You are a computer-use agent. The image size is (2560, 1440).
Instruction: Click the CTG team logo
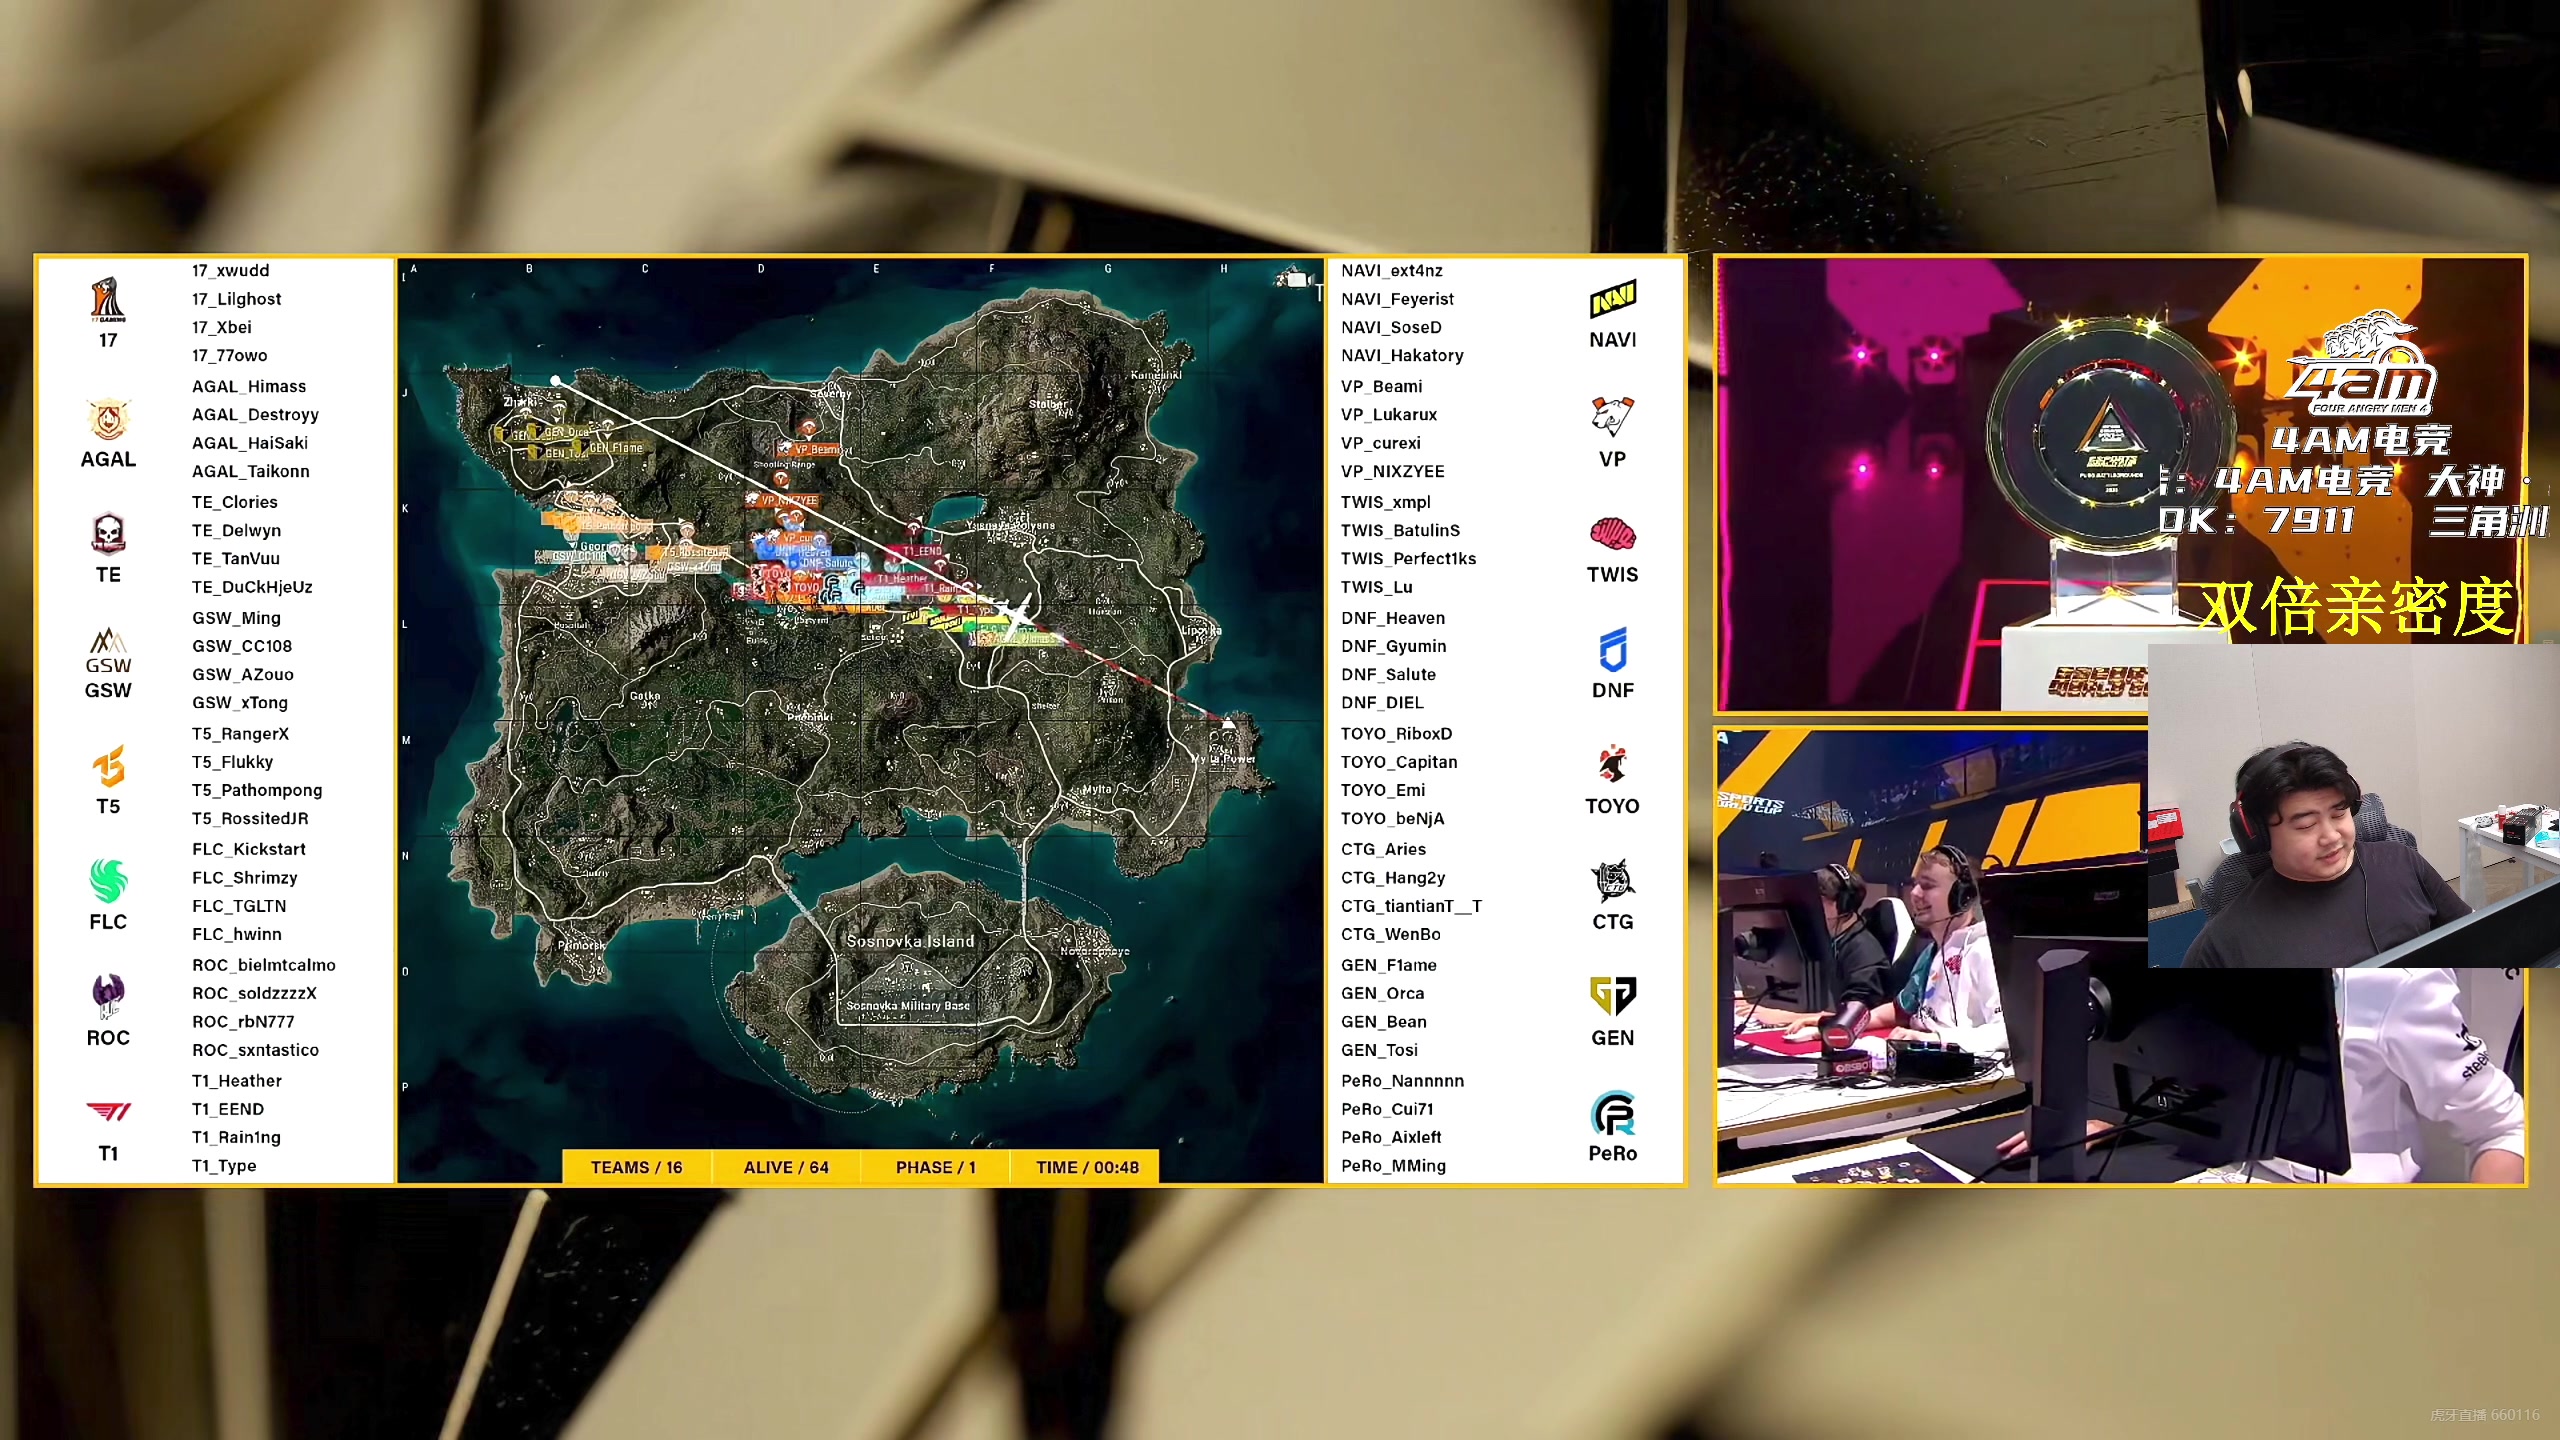pyautogui.click(x=1612, y=881)
